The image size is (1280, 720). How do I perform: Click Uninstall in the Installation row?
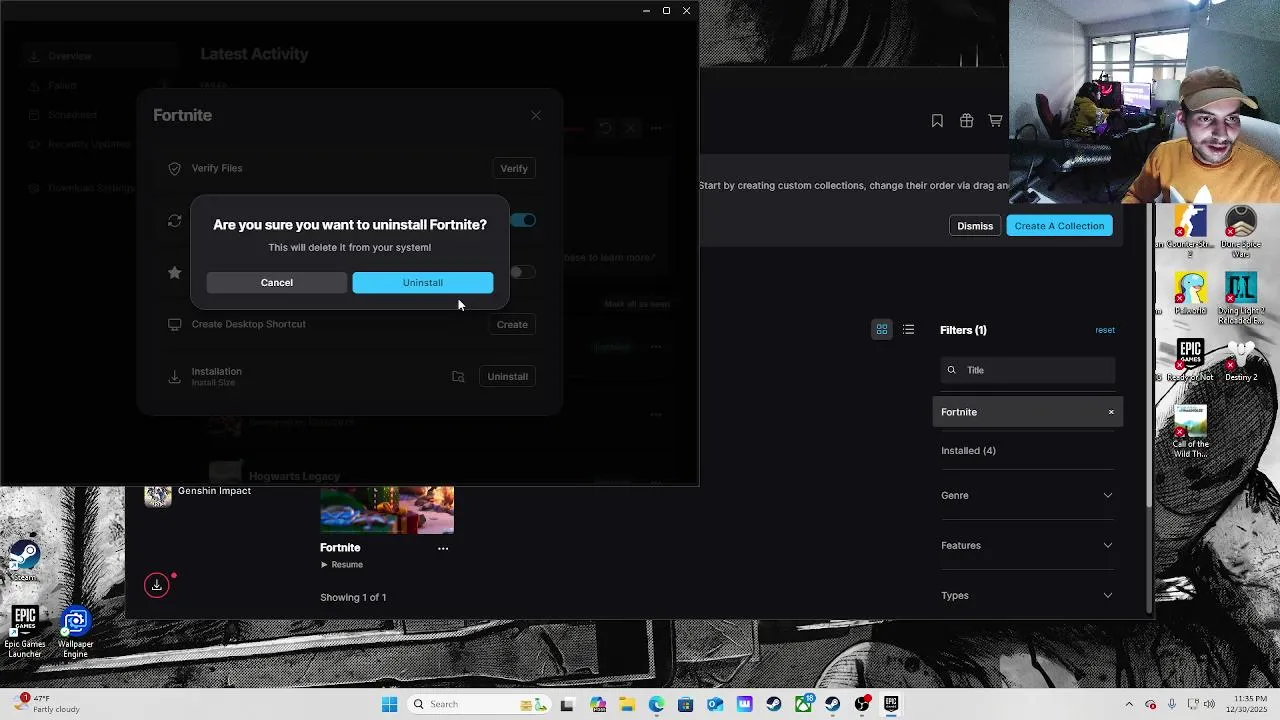pos(507,376)
